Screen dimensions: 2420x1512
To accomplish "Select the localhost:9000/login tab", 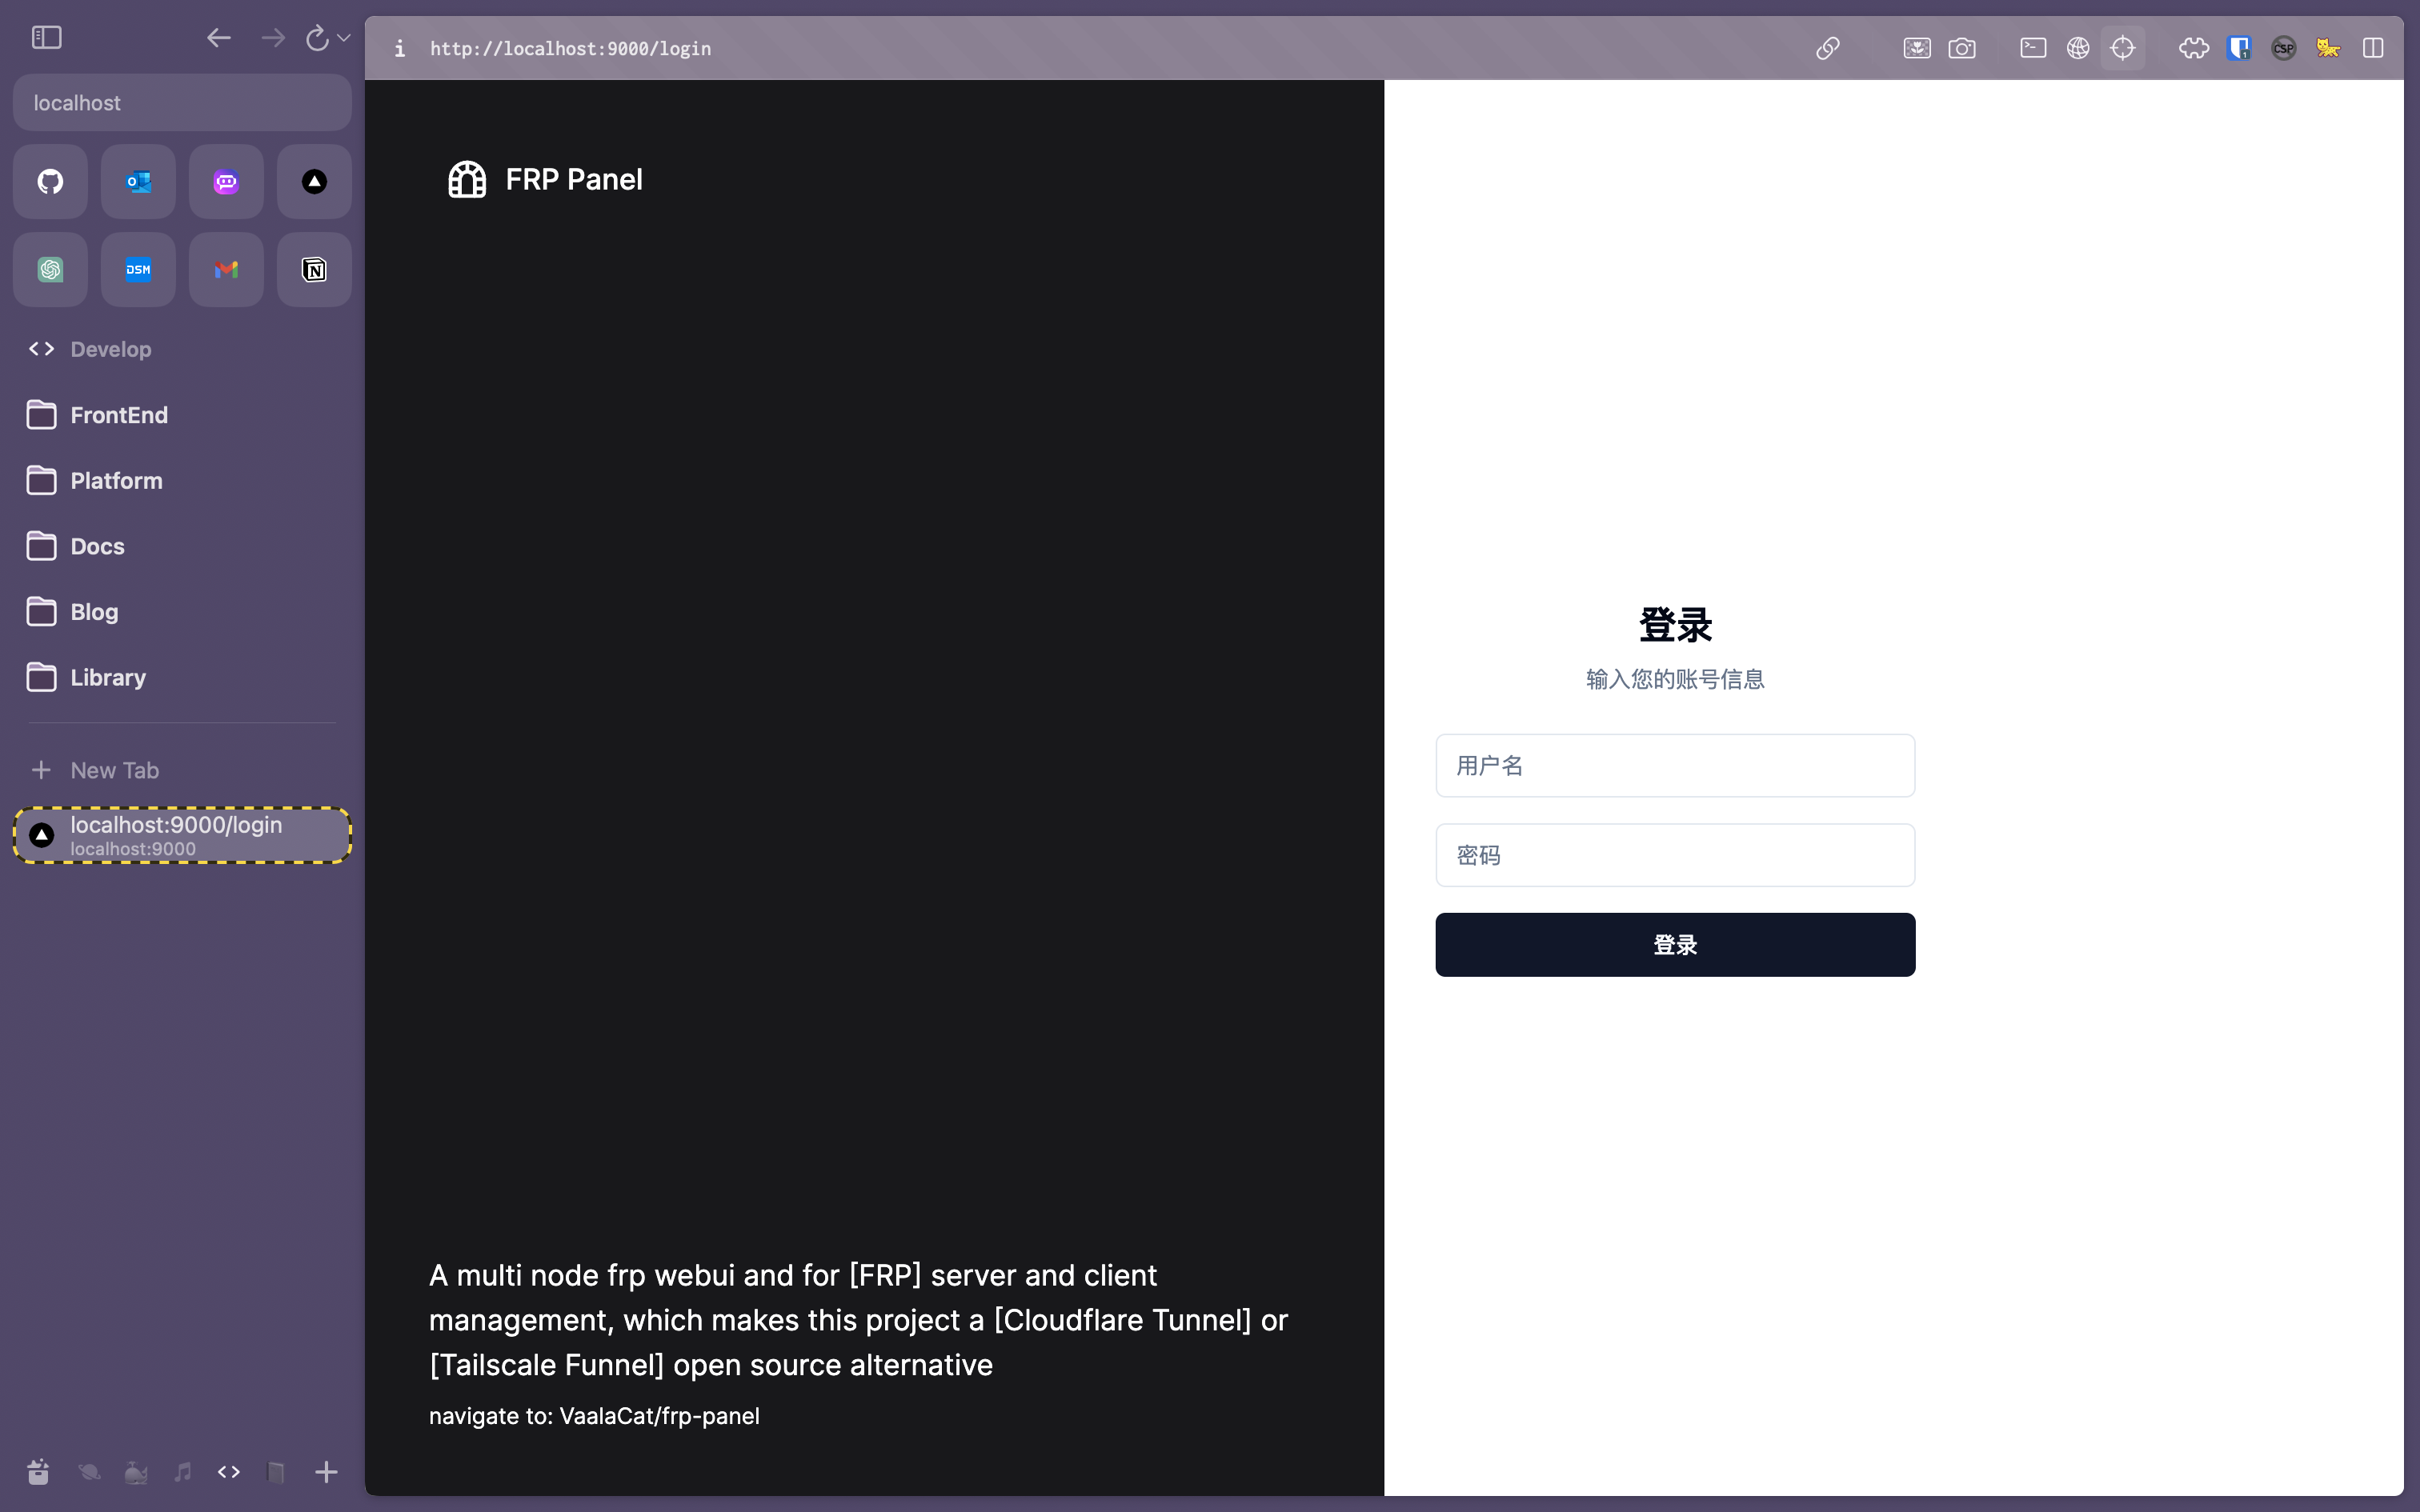I will [x=182, y=835].
